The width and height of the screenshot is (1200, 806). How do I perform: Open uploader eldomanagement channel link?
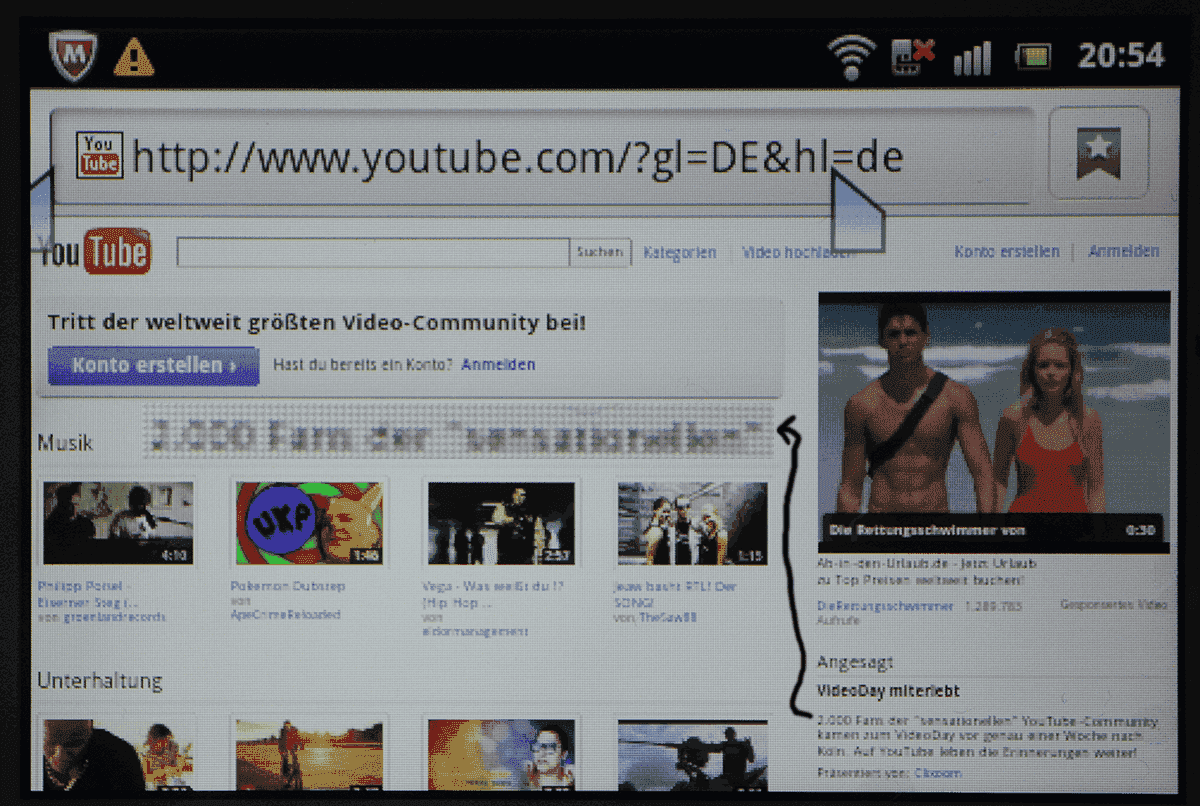475,632
